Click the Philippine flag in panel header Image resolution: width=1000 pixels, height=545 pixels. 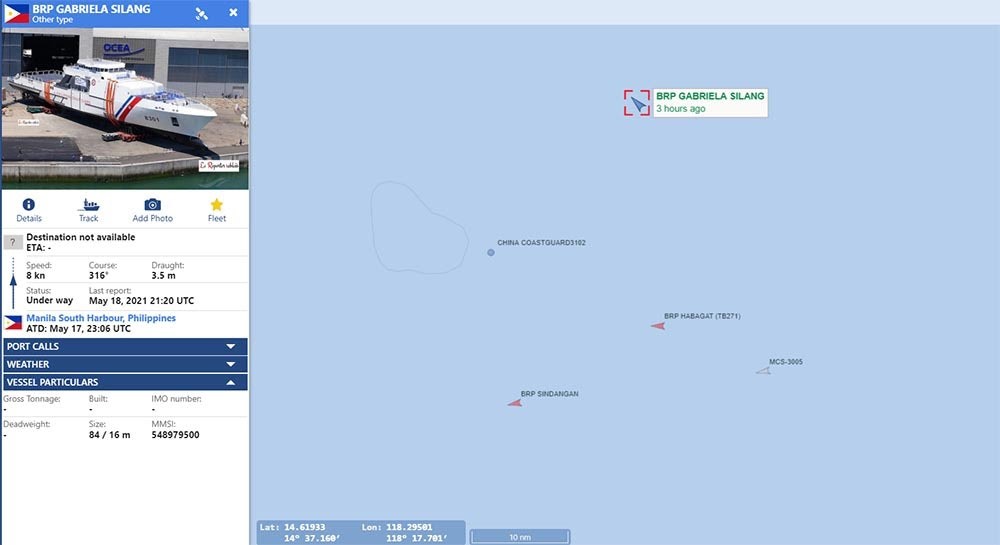[16, 13]
